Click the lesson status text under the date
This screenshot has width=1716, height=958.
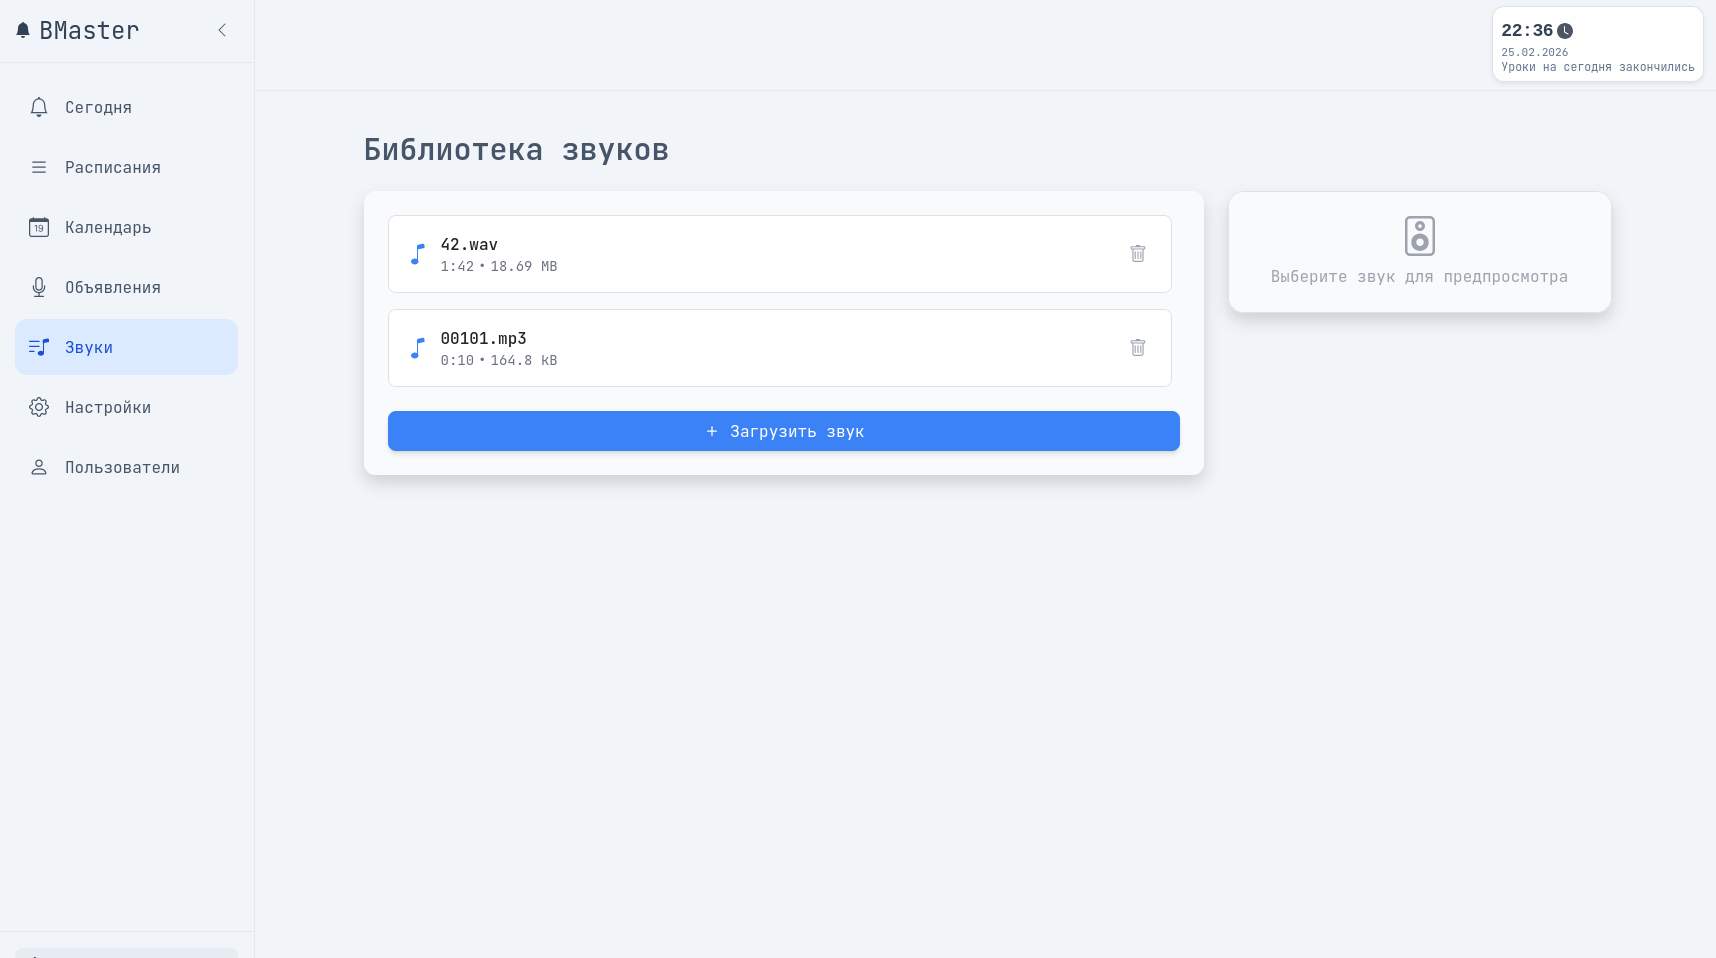pyautogui.click(x=1597, y=67)
